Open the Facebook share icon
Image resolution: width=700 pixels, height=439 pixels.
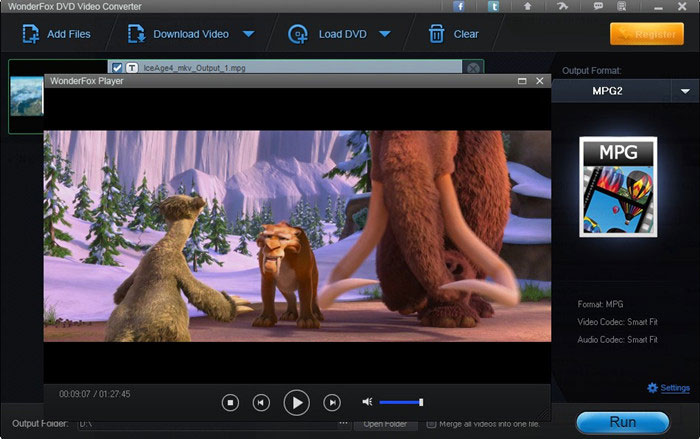coord(458,6)
